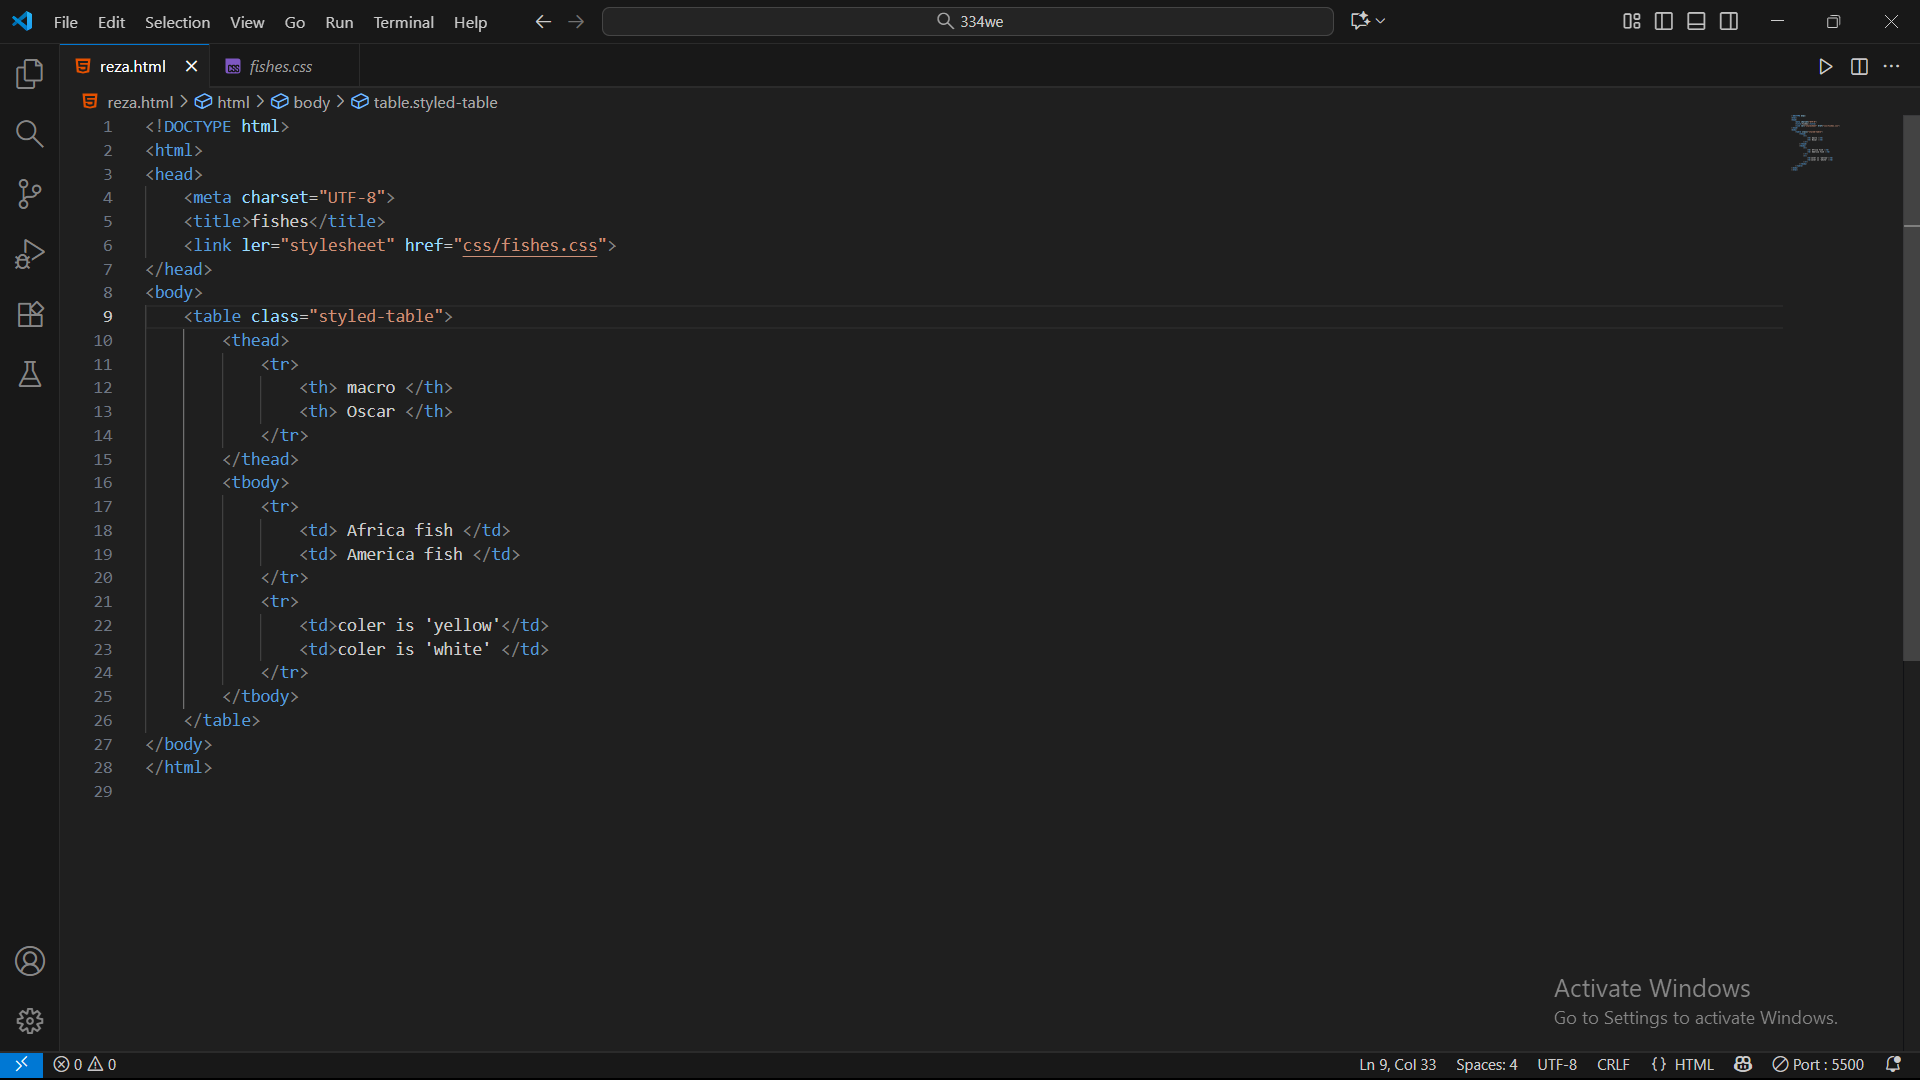Open the Extensions view
The image size is (1920, 1080).
coord(30,314)
